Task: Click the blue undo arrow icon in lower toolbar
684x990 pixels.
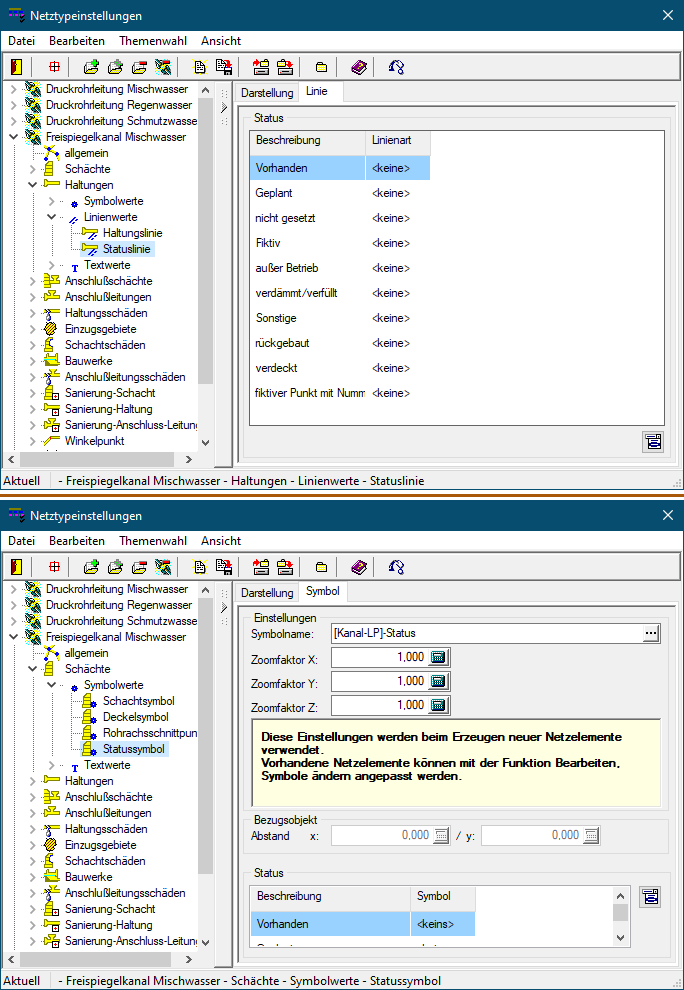Action: click(397, 567)
